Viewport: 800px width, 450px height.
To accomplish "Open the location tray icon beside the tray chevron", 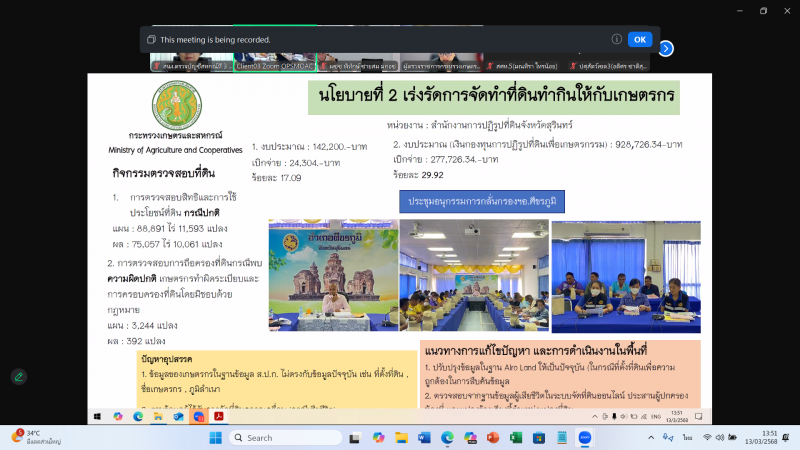I will point(668,438).
